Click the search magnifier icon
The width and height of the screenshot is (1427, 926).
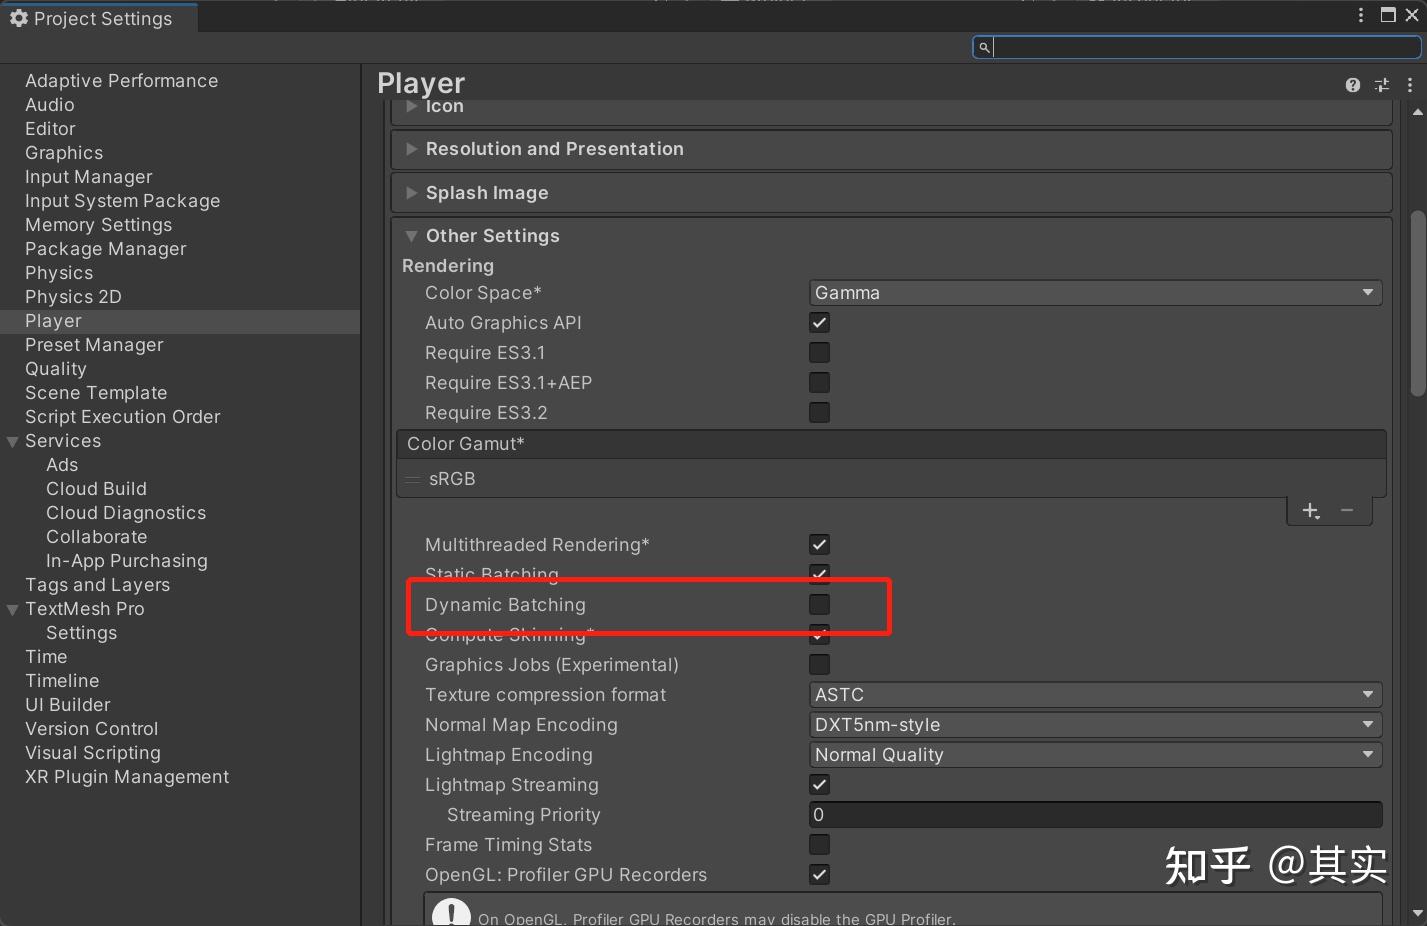point(985,47)
